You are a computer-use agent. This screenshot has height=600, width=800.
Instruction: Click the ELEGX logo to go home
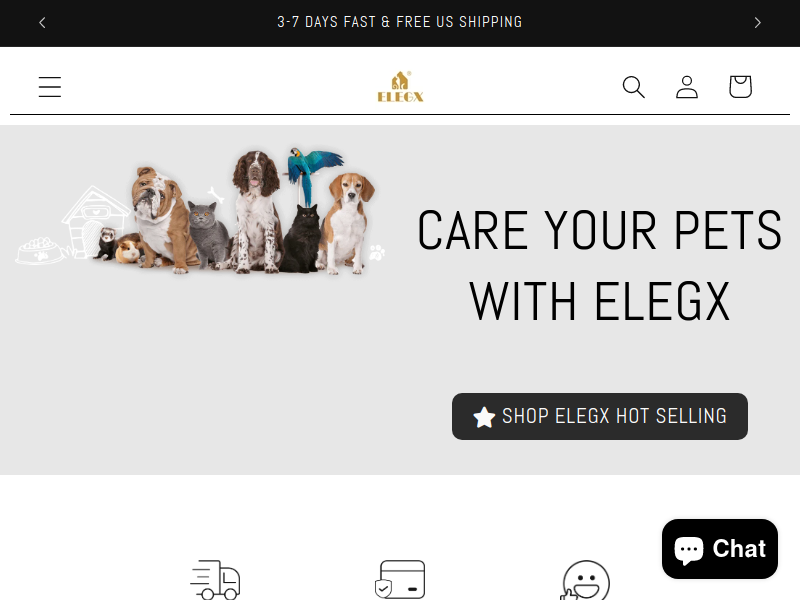click(x=401, y=87)
